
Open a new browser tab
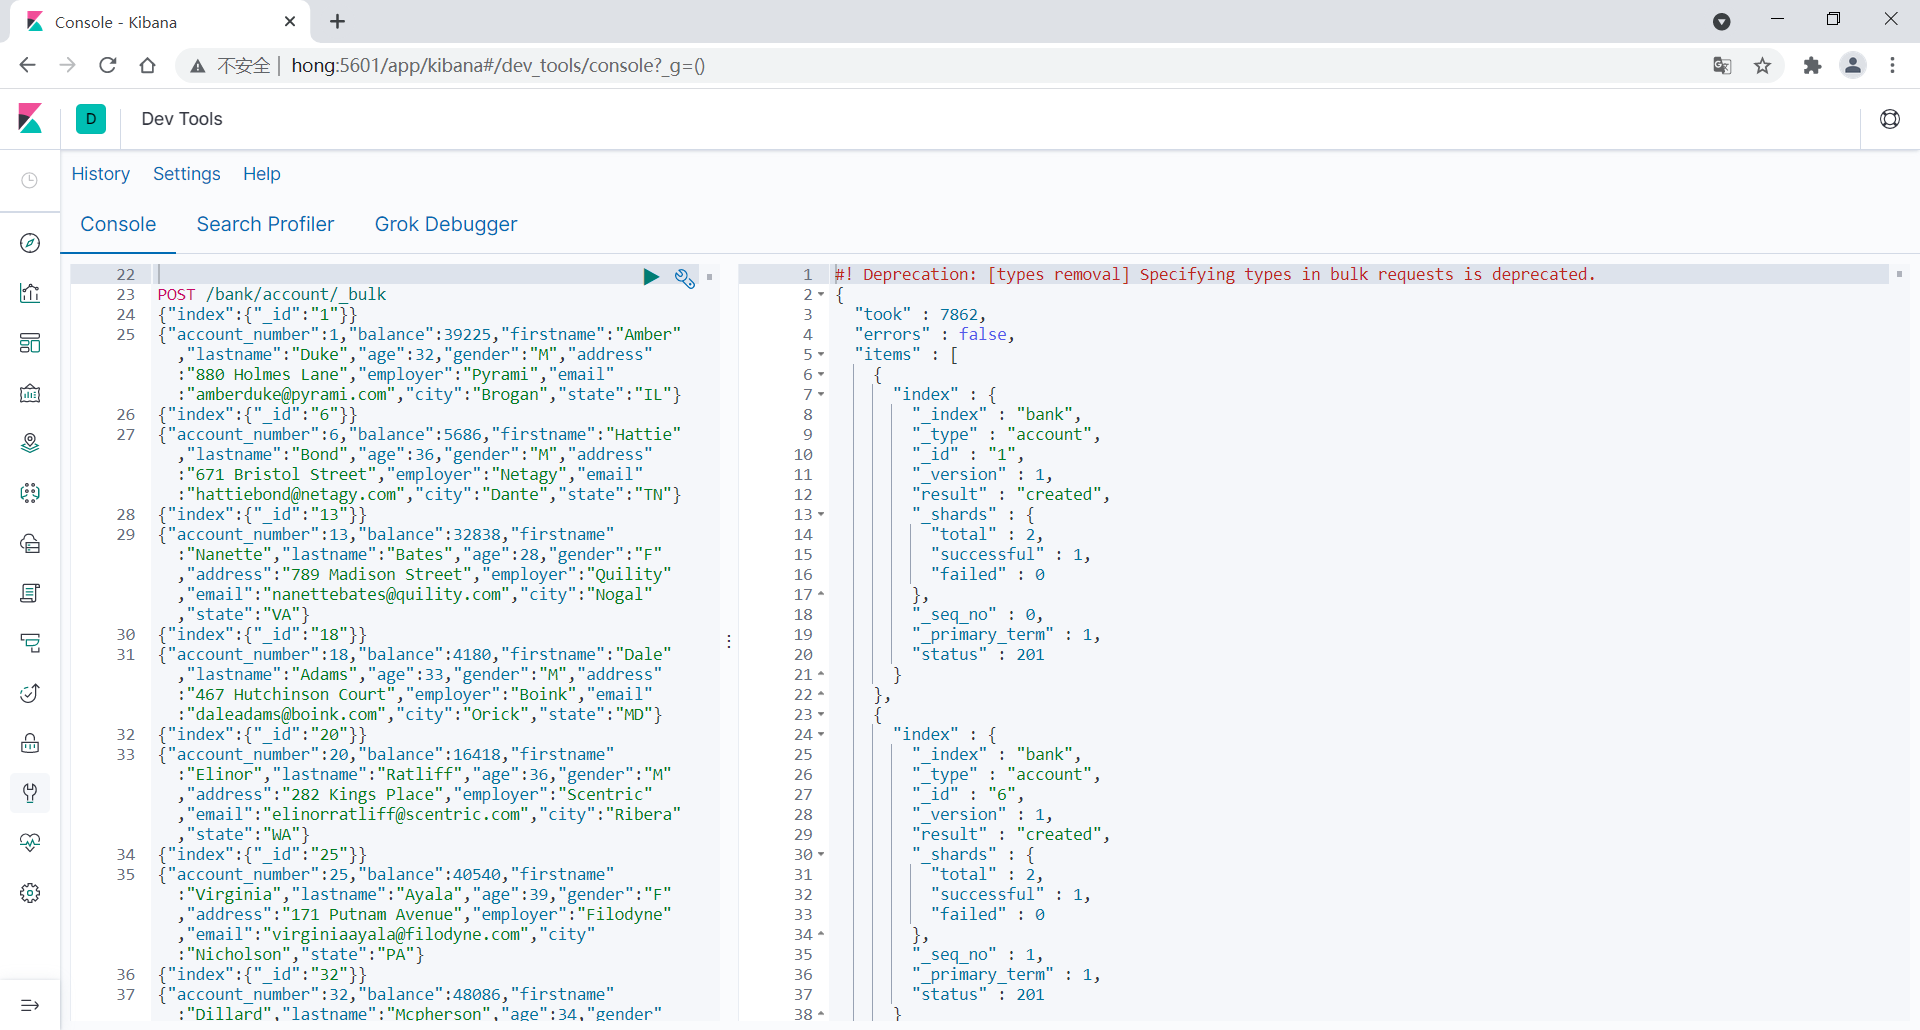coord(338,21)
